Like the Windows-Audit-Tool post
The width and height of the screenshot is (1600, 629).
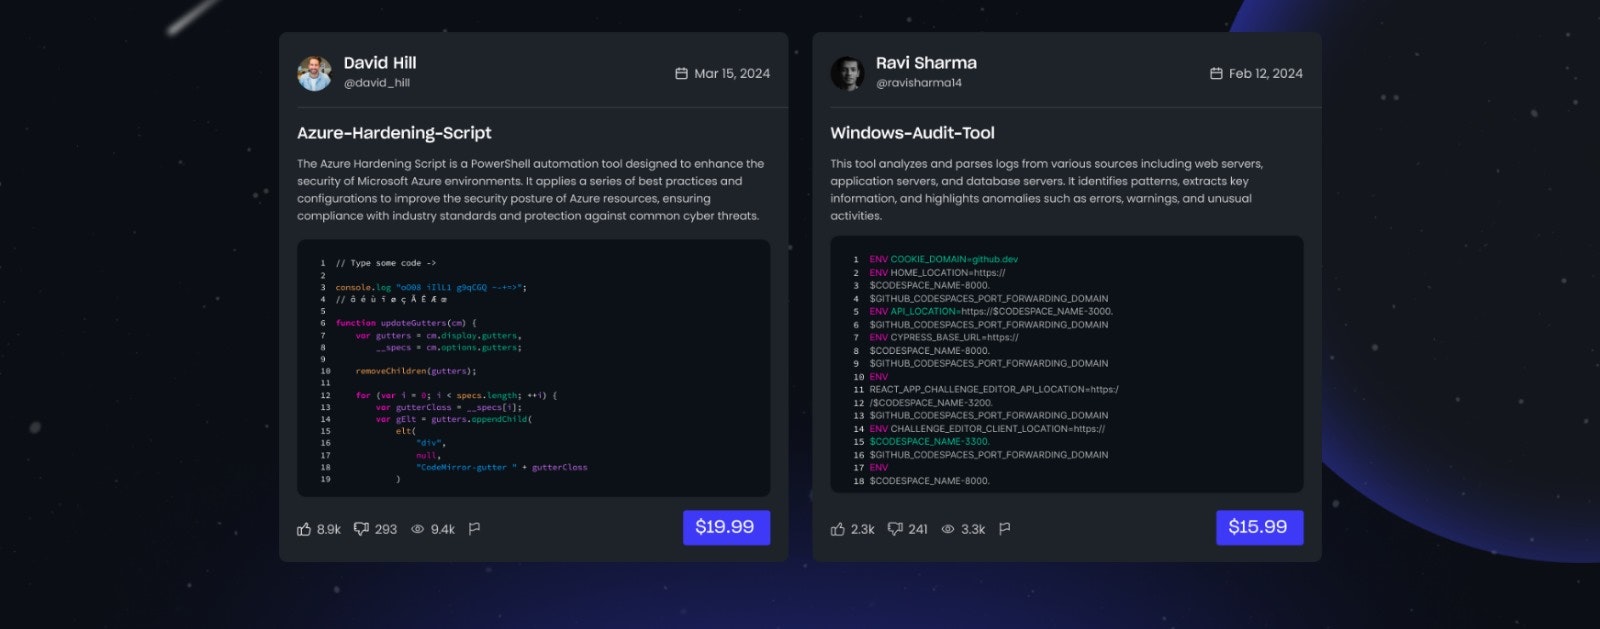click(x=838, y=529)
